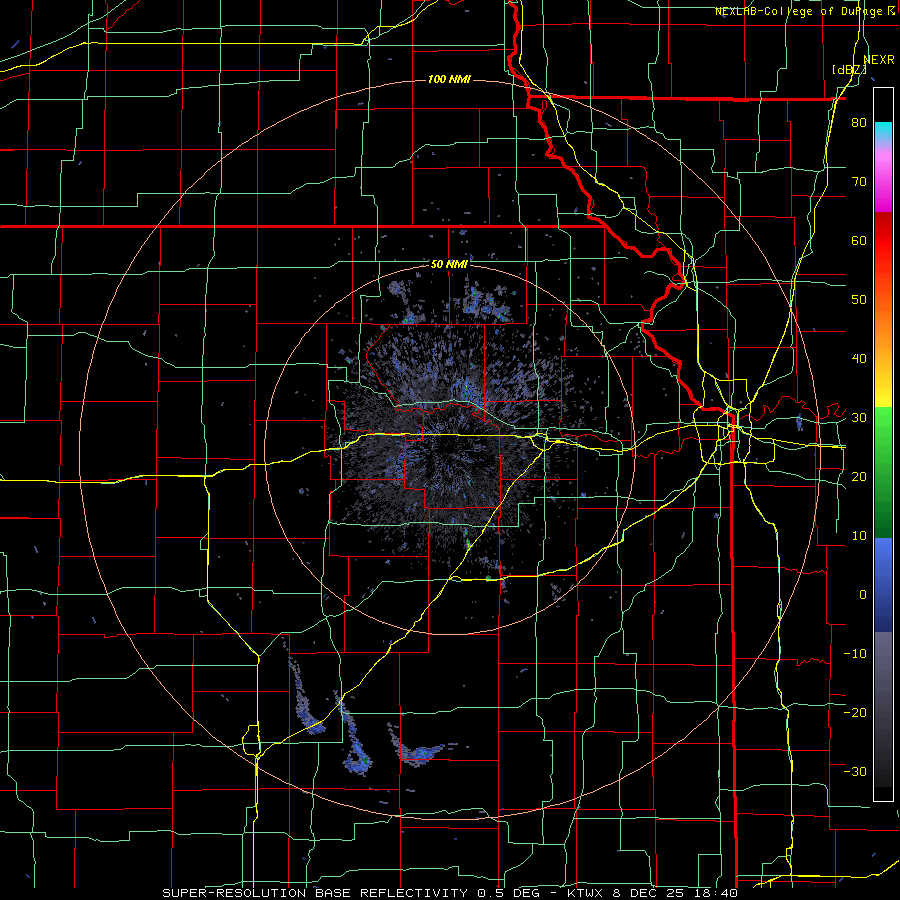Click the 80 value on the dBZ scale
Screen dimensions: 900x900
tap(859, 123)
